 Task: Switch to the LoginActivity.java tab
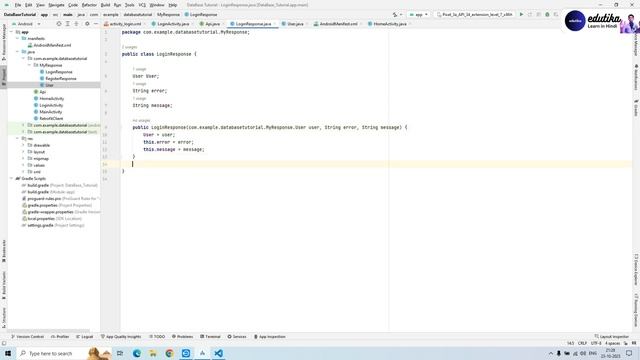pyautogui.click(x=173, y=24)
